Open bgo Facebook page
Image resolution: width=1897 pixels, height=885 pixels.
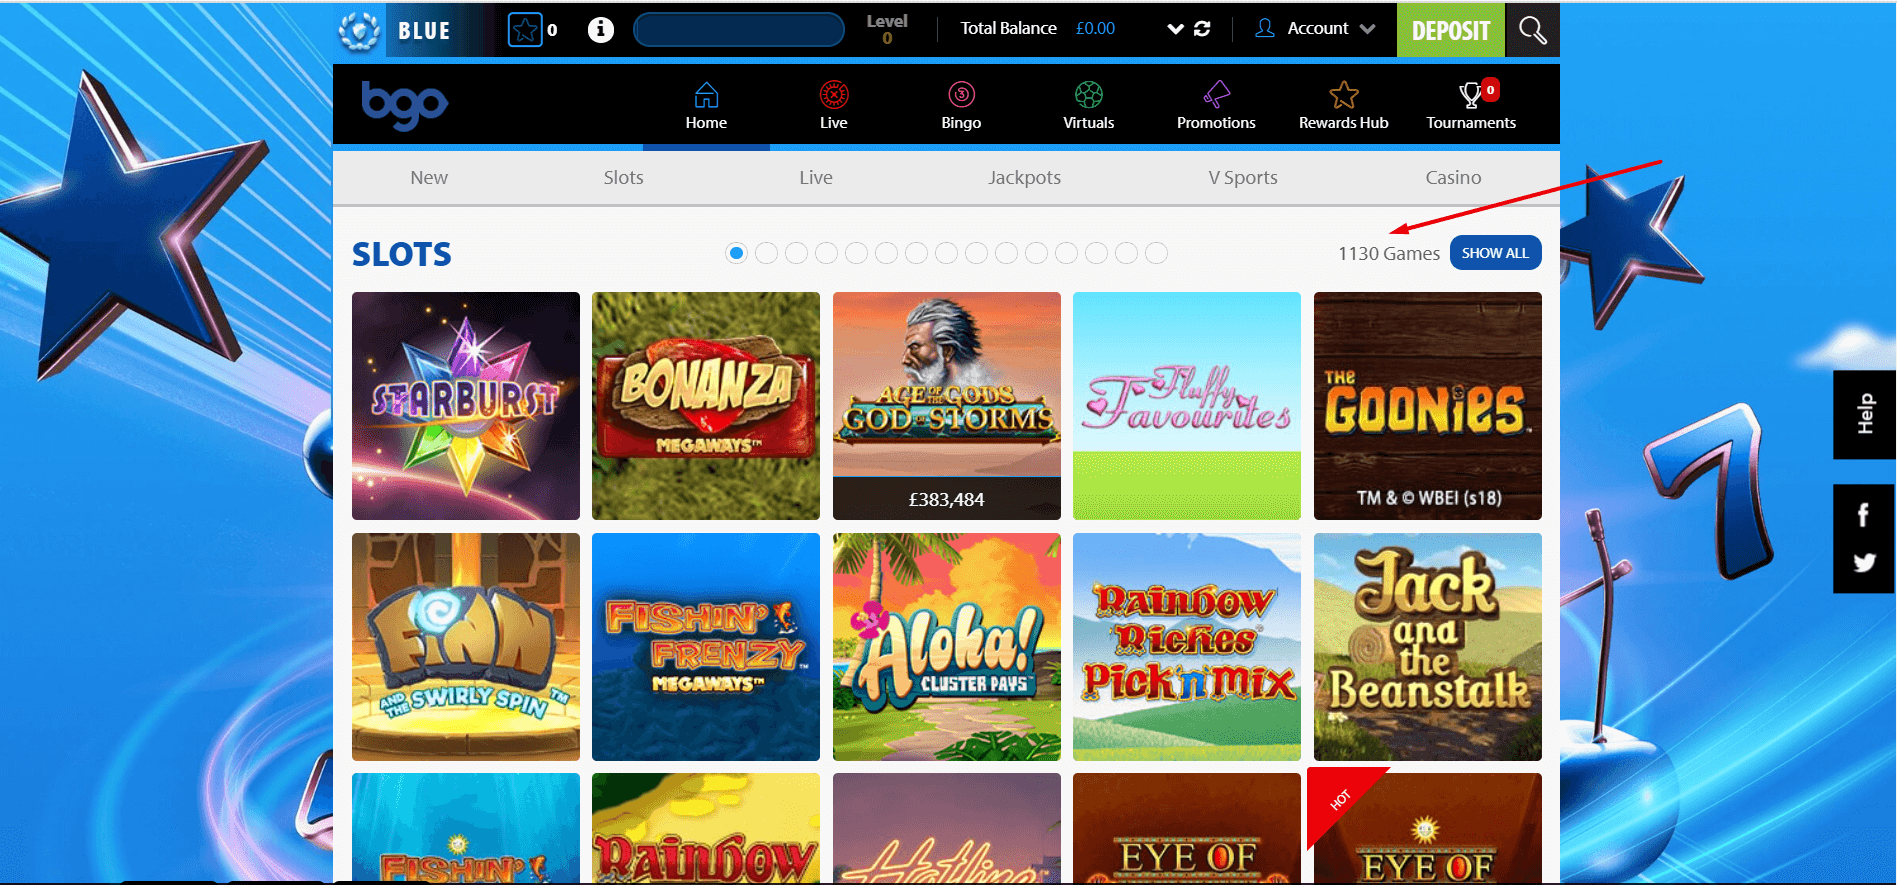pos(1863,515)
